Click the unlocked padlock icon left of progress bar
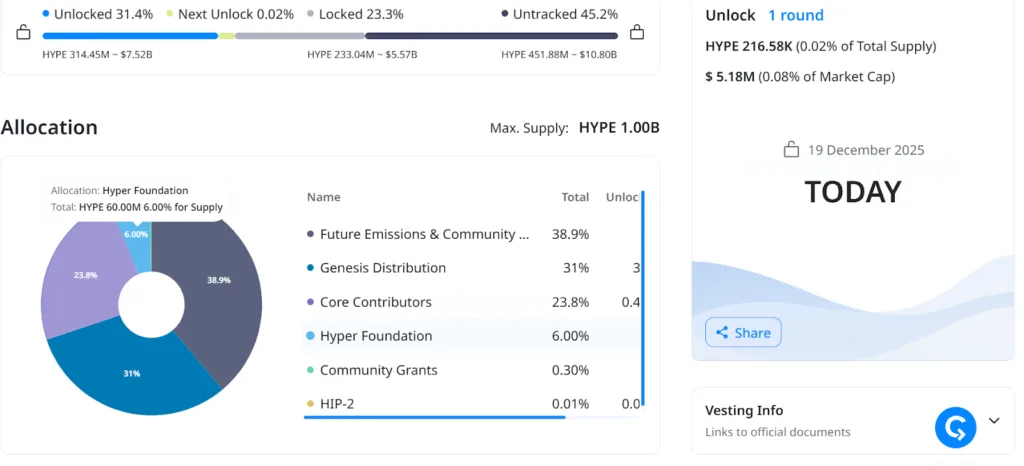 (x=23, y=33)
